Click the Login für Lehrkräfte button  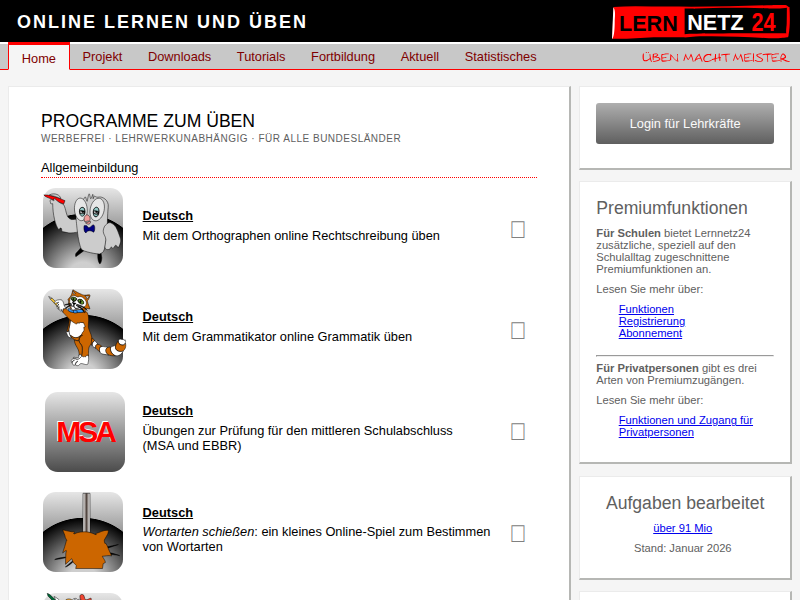(684, 123)
